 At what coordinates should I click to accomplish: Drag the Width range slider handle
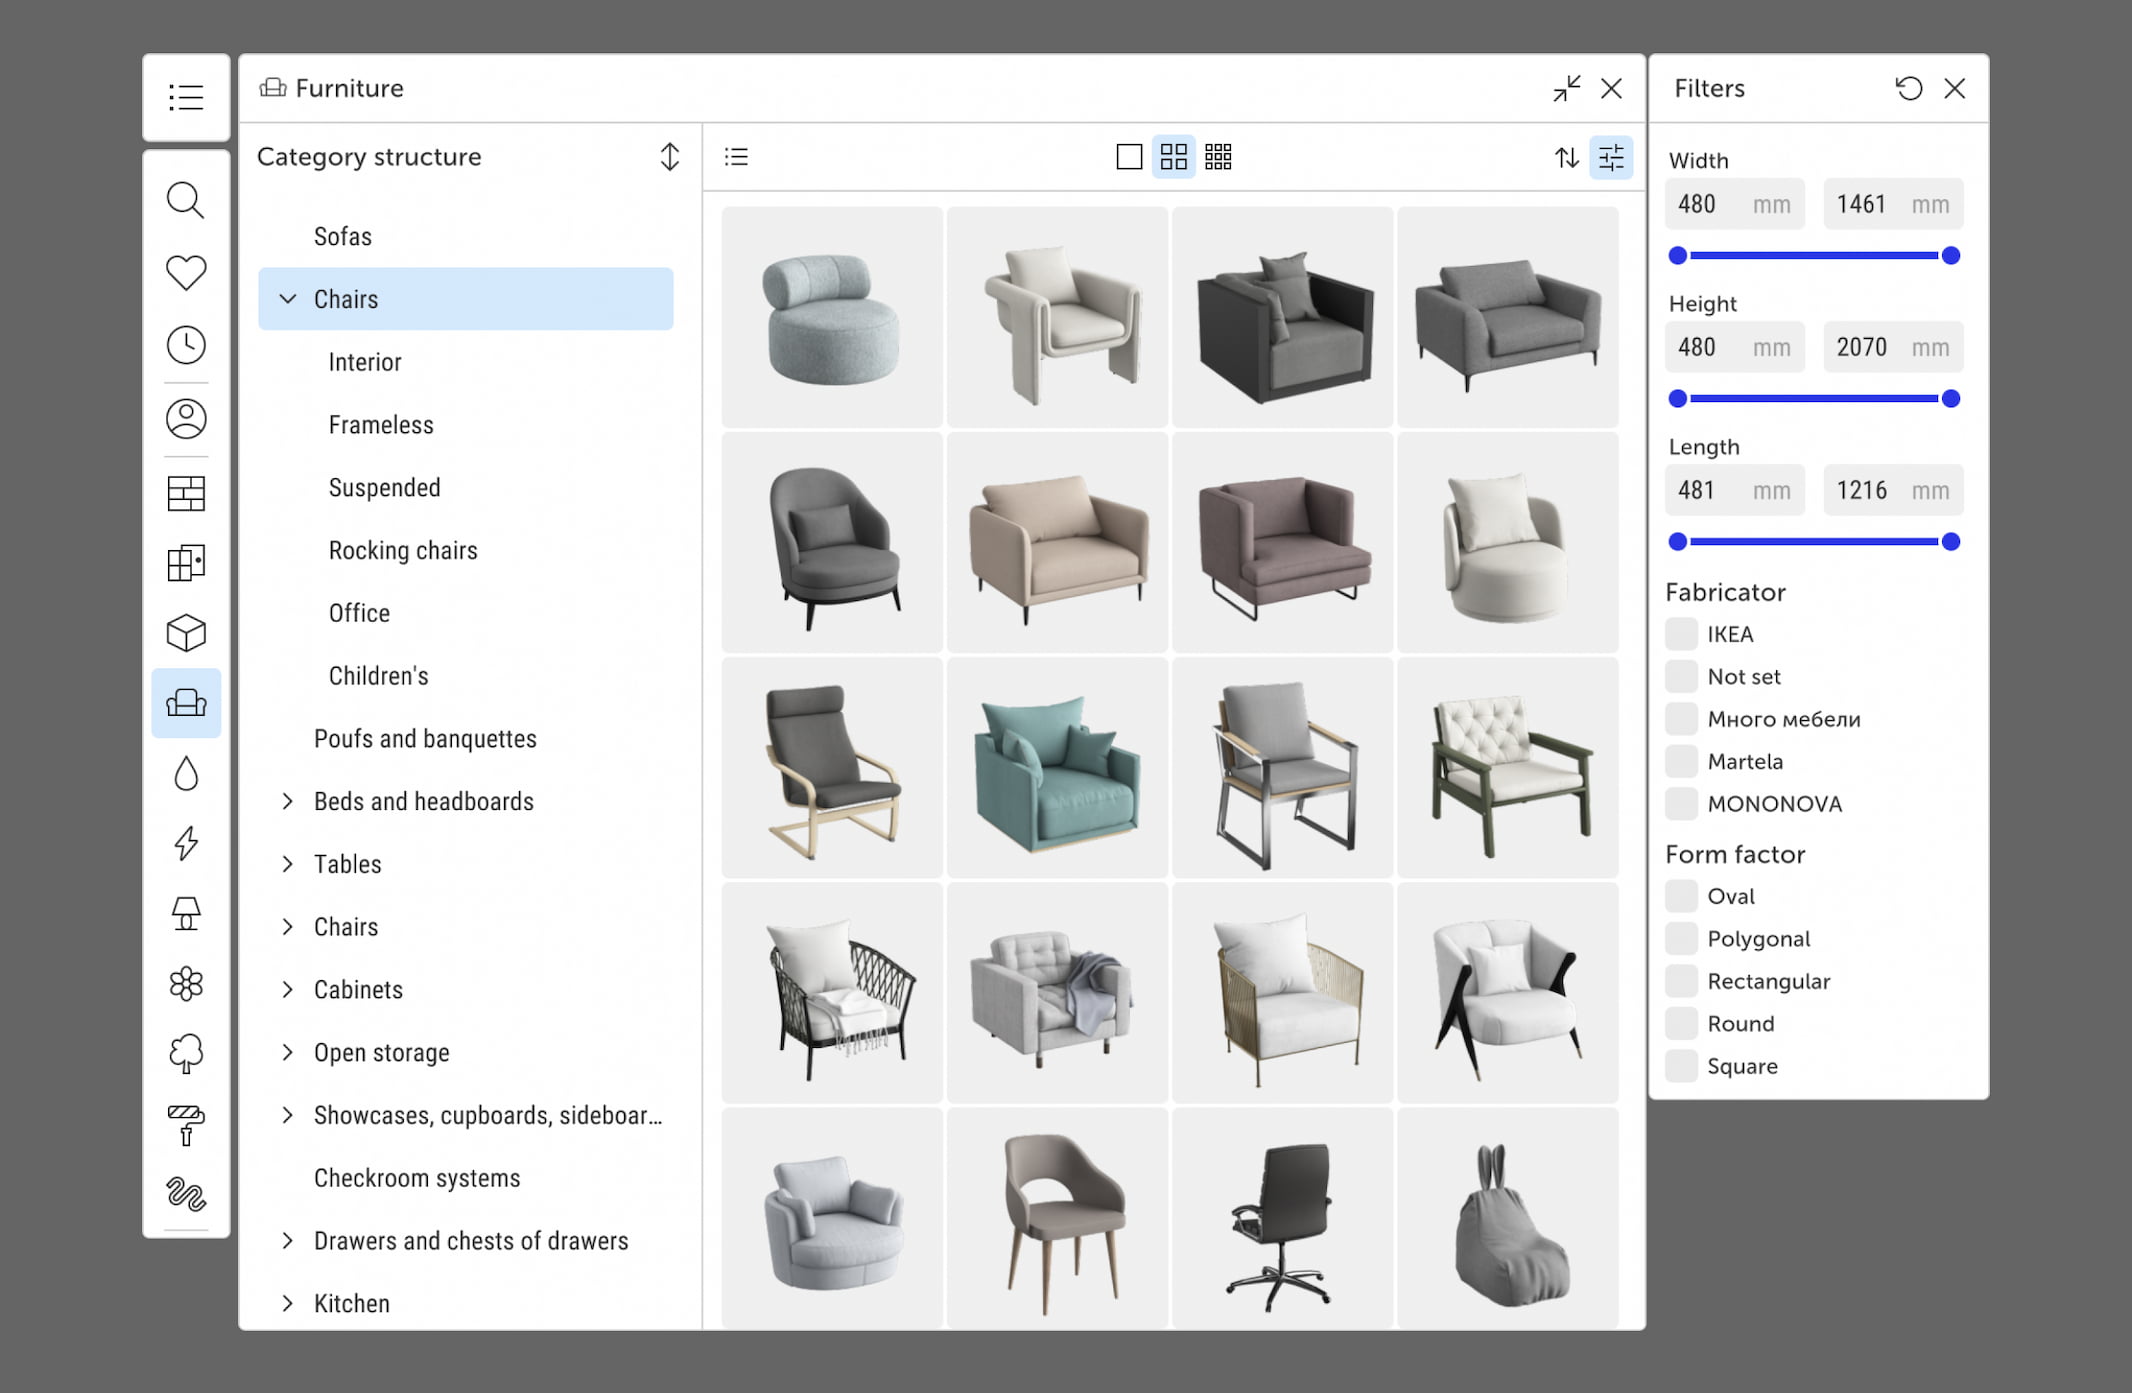[1677, 255]
